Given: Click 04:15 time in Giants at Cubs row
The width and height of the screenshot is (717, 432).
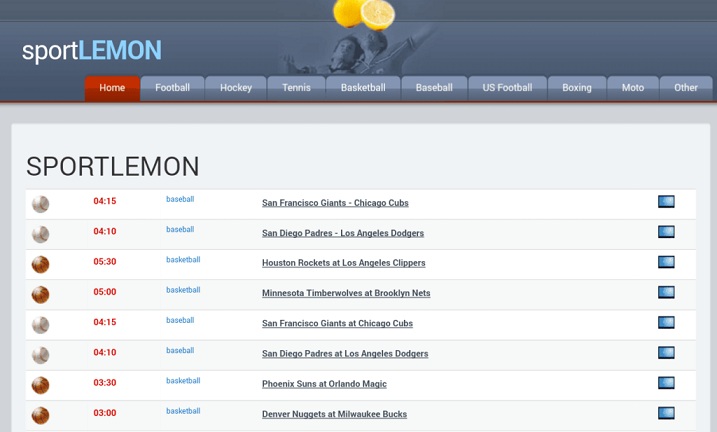Looking at the screenshot, I should click(105, 322).
